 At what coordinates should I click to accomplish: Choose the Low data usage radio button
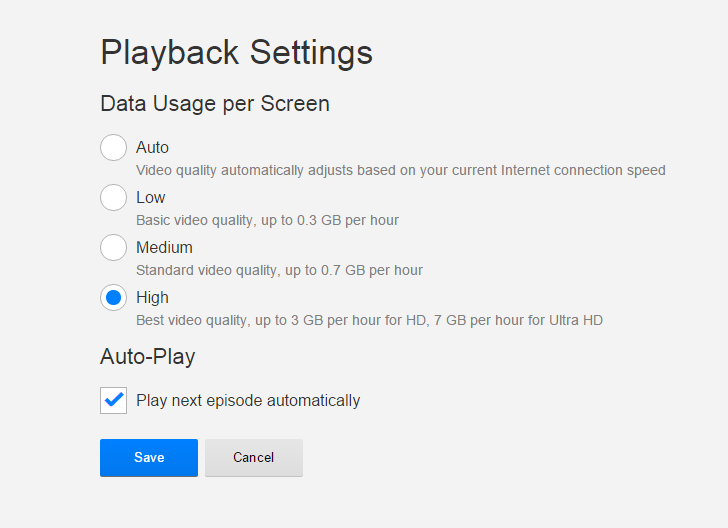click(x=113, y=198)
